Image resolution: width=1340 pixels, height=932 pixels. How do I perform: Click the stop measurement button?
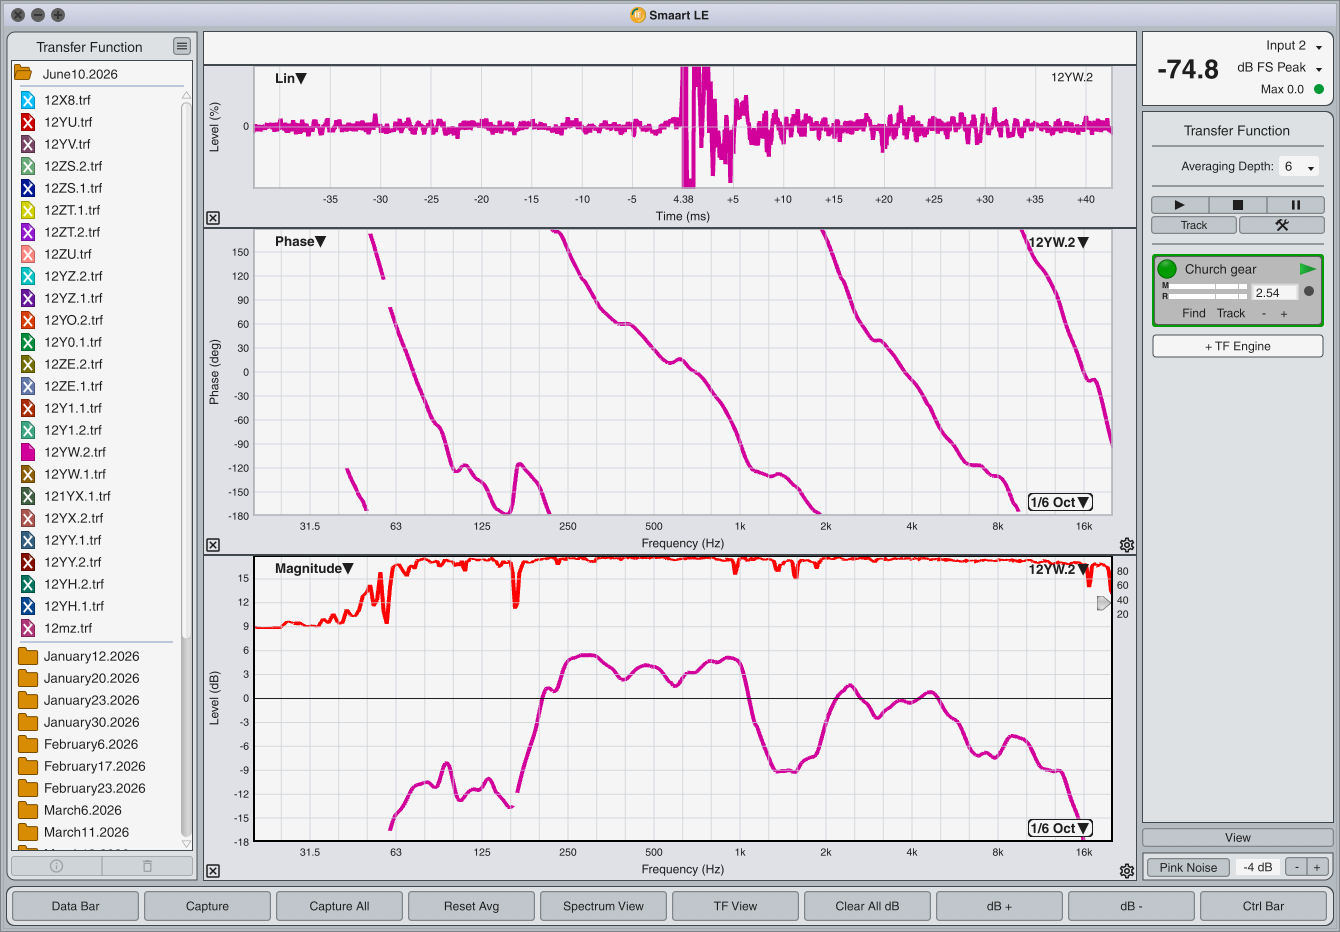(x=1237, y=205)
